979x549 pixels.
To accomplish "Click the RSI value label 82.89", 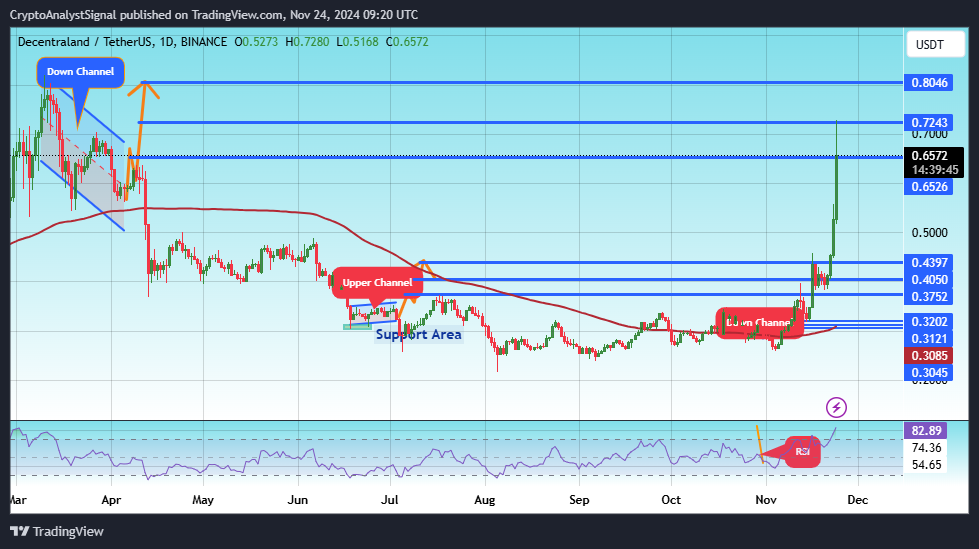I will 926,430.
